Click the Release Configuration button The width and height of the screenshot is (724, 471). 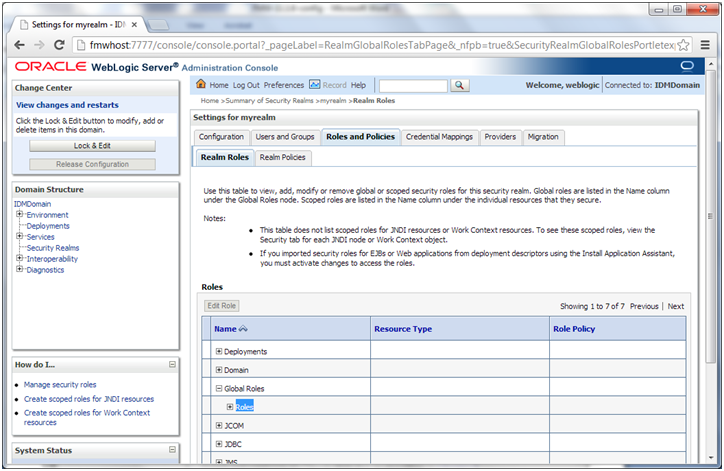[92, 164]
